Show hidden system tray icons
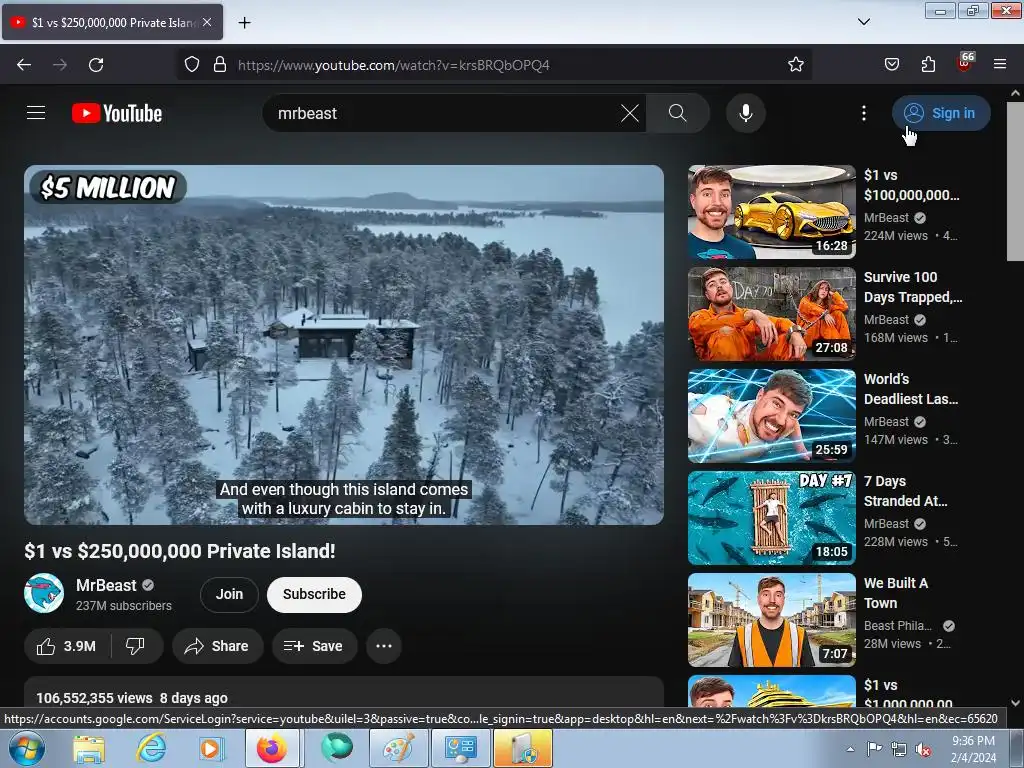Viewport: 1024px width, 768px height. pos(850,749)
